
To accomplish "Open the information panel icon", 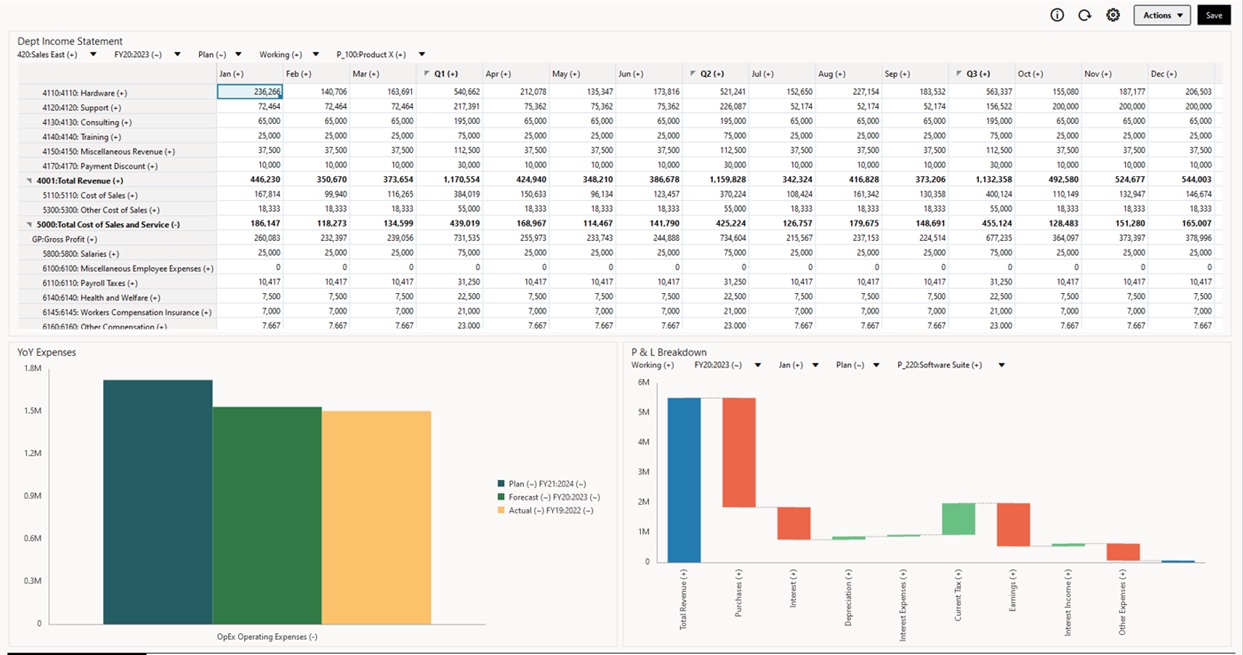I will (x=1059, y=15).
